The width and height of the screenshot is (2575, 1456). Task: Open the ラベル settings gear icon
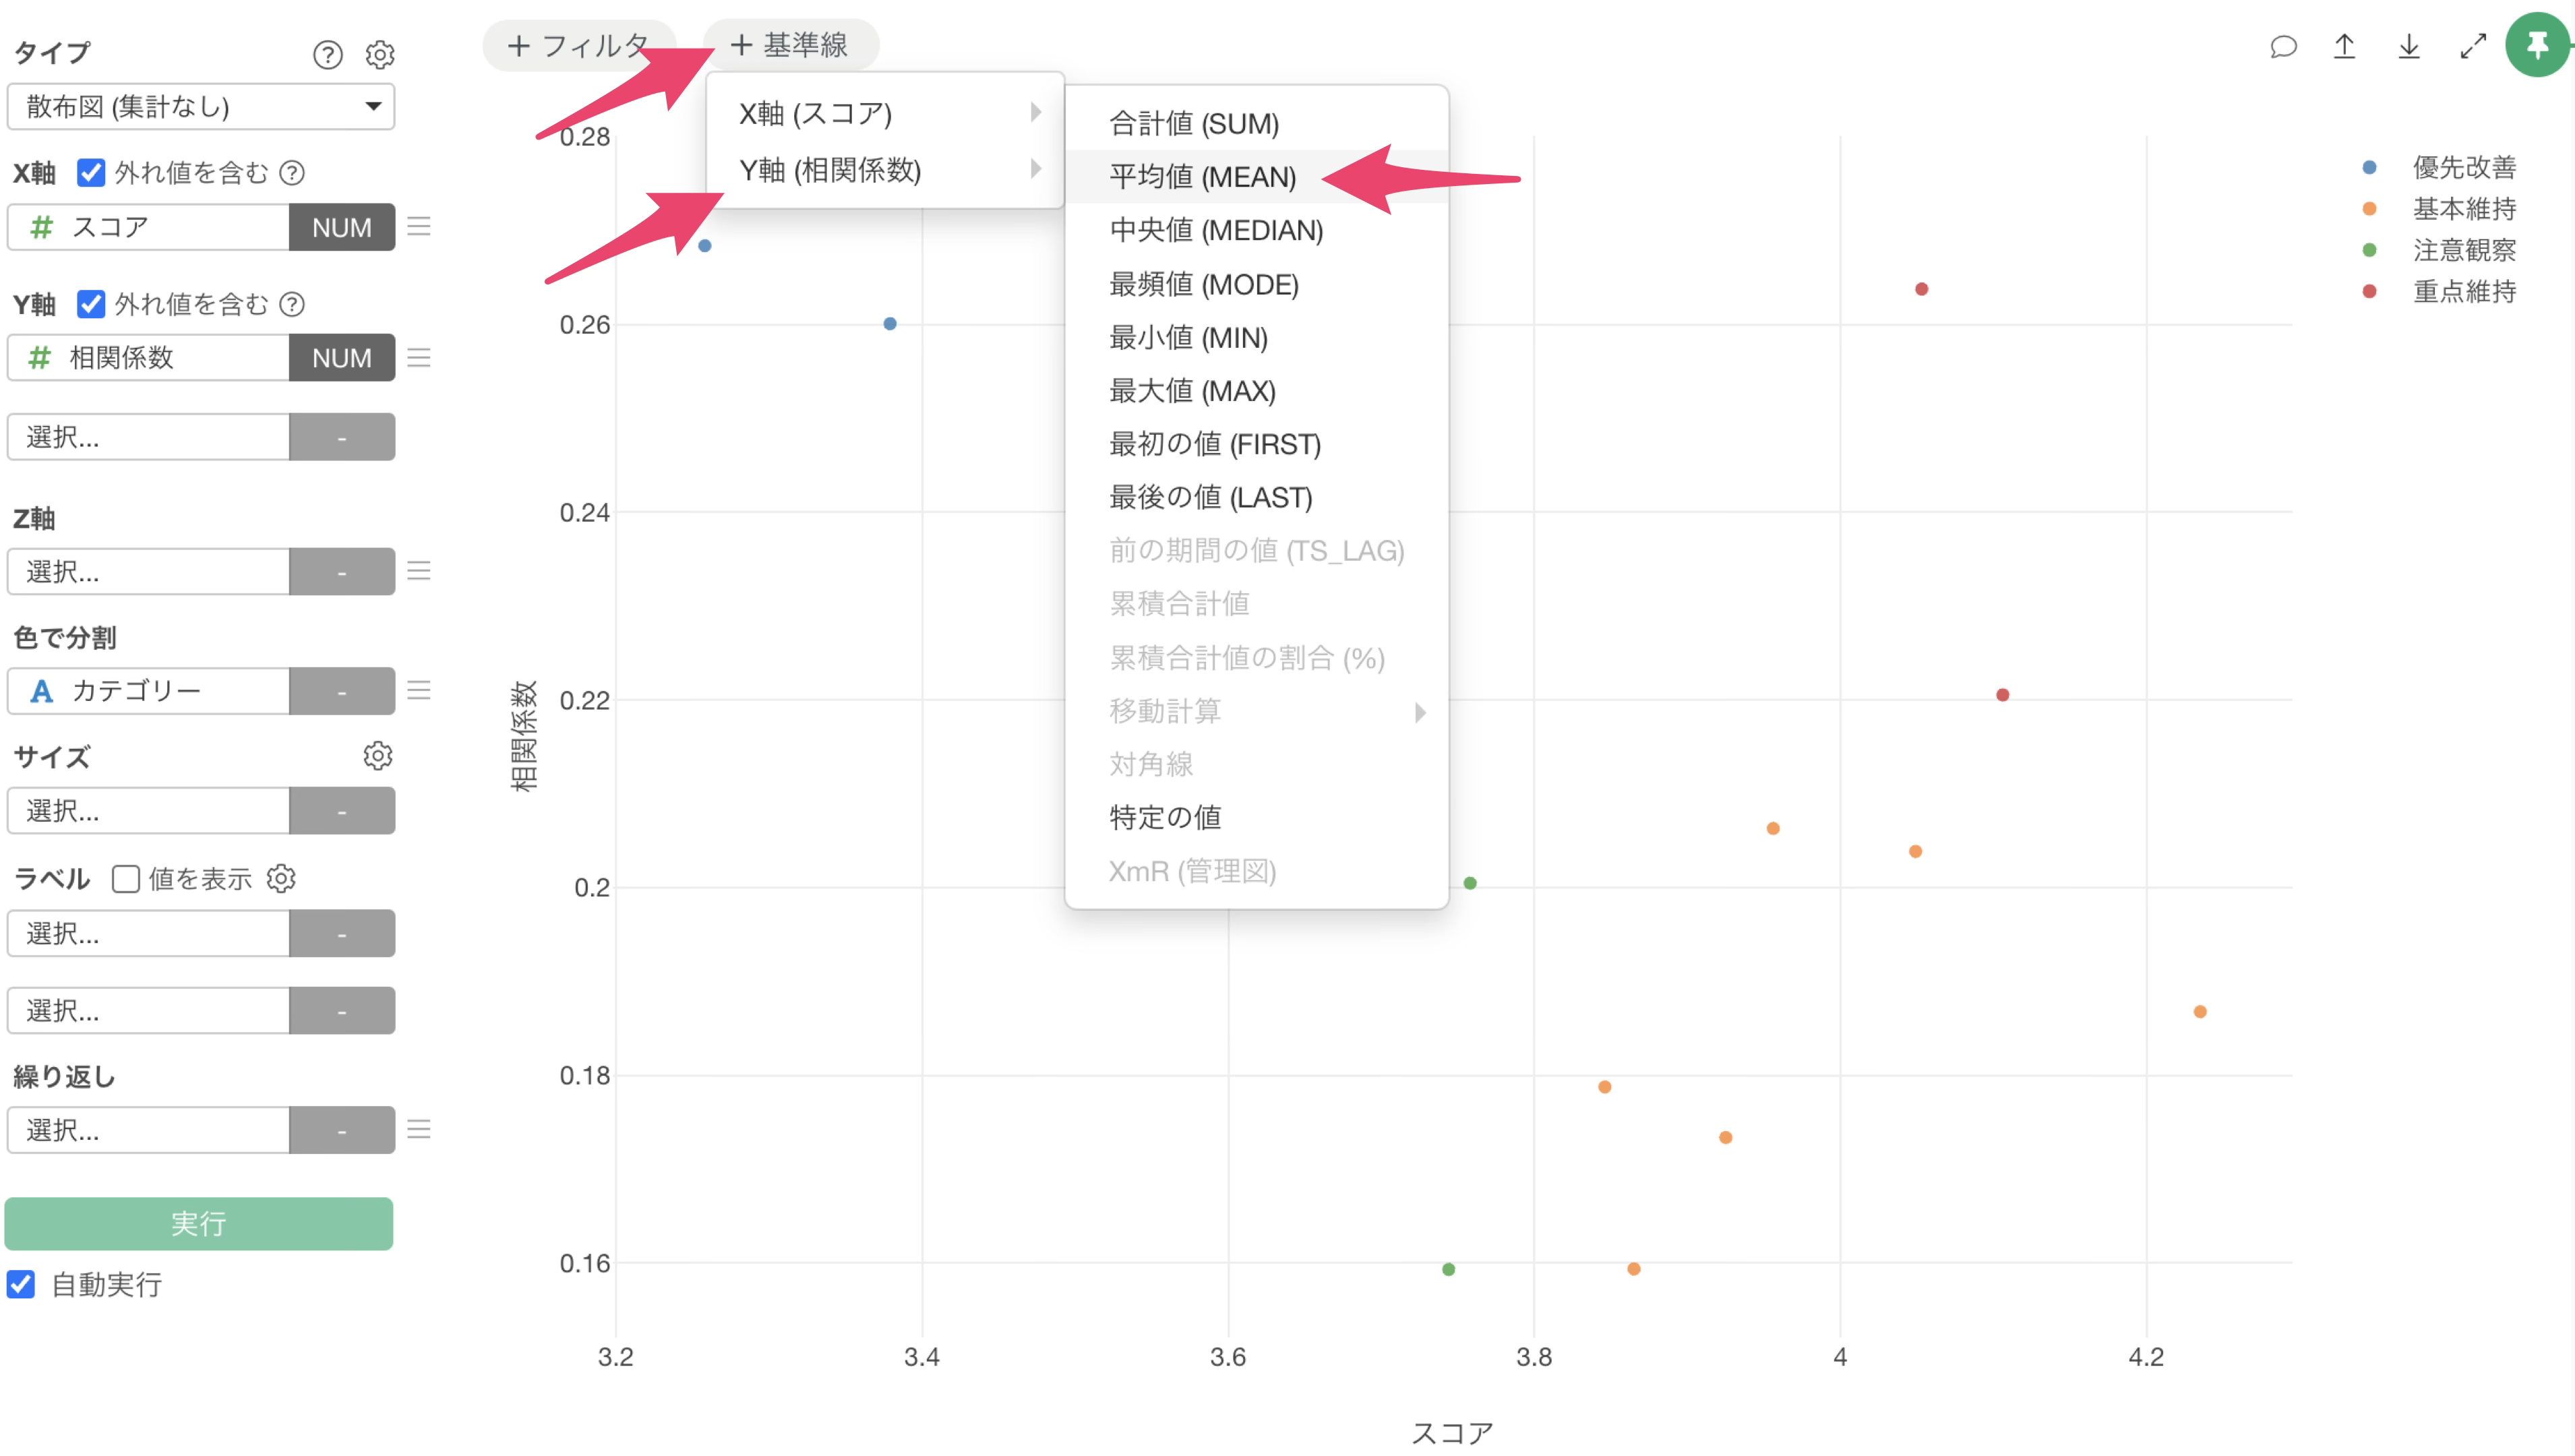coord(281,878)
